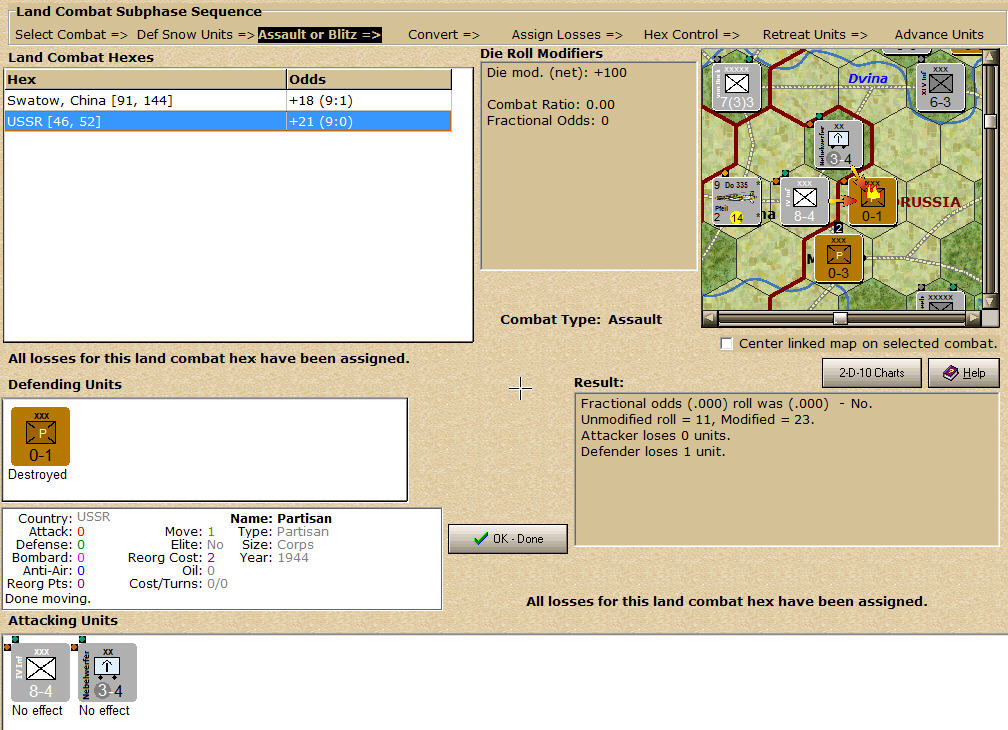The width and height of the screenshot is (1008, 730).
Task: Click the Unmodified roll = 11 result line
Action: [698, 420]
